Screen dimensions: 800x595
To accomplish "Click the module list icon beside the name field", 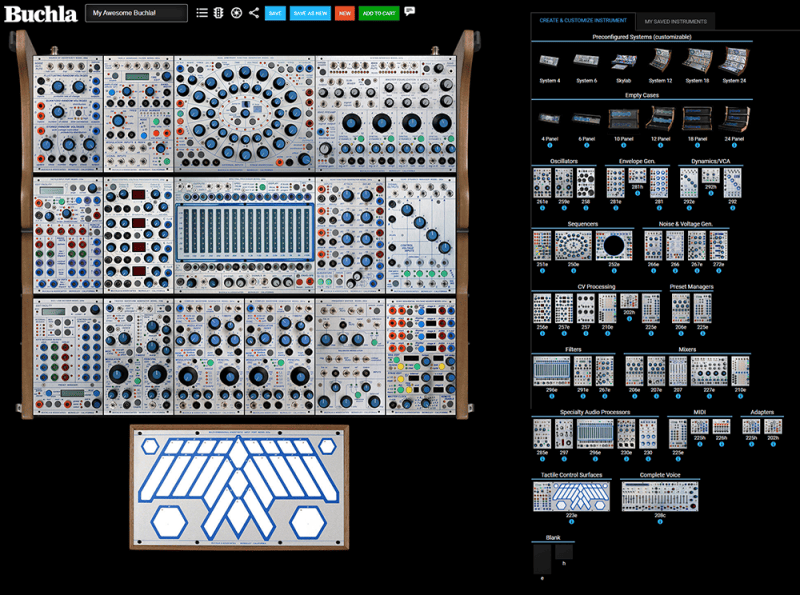I will coord(201,13).
